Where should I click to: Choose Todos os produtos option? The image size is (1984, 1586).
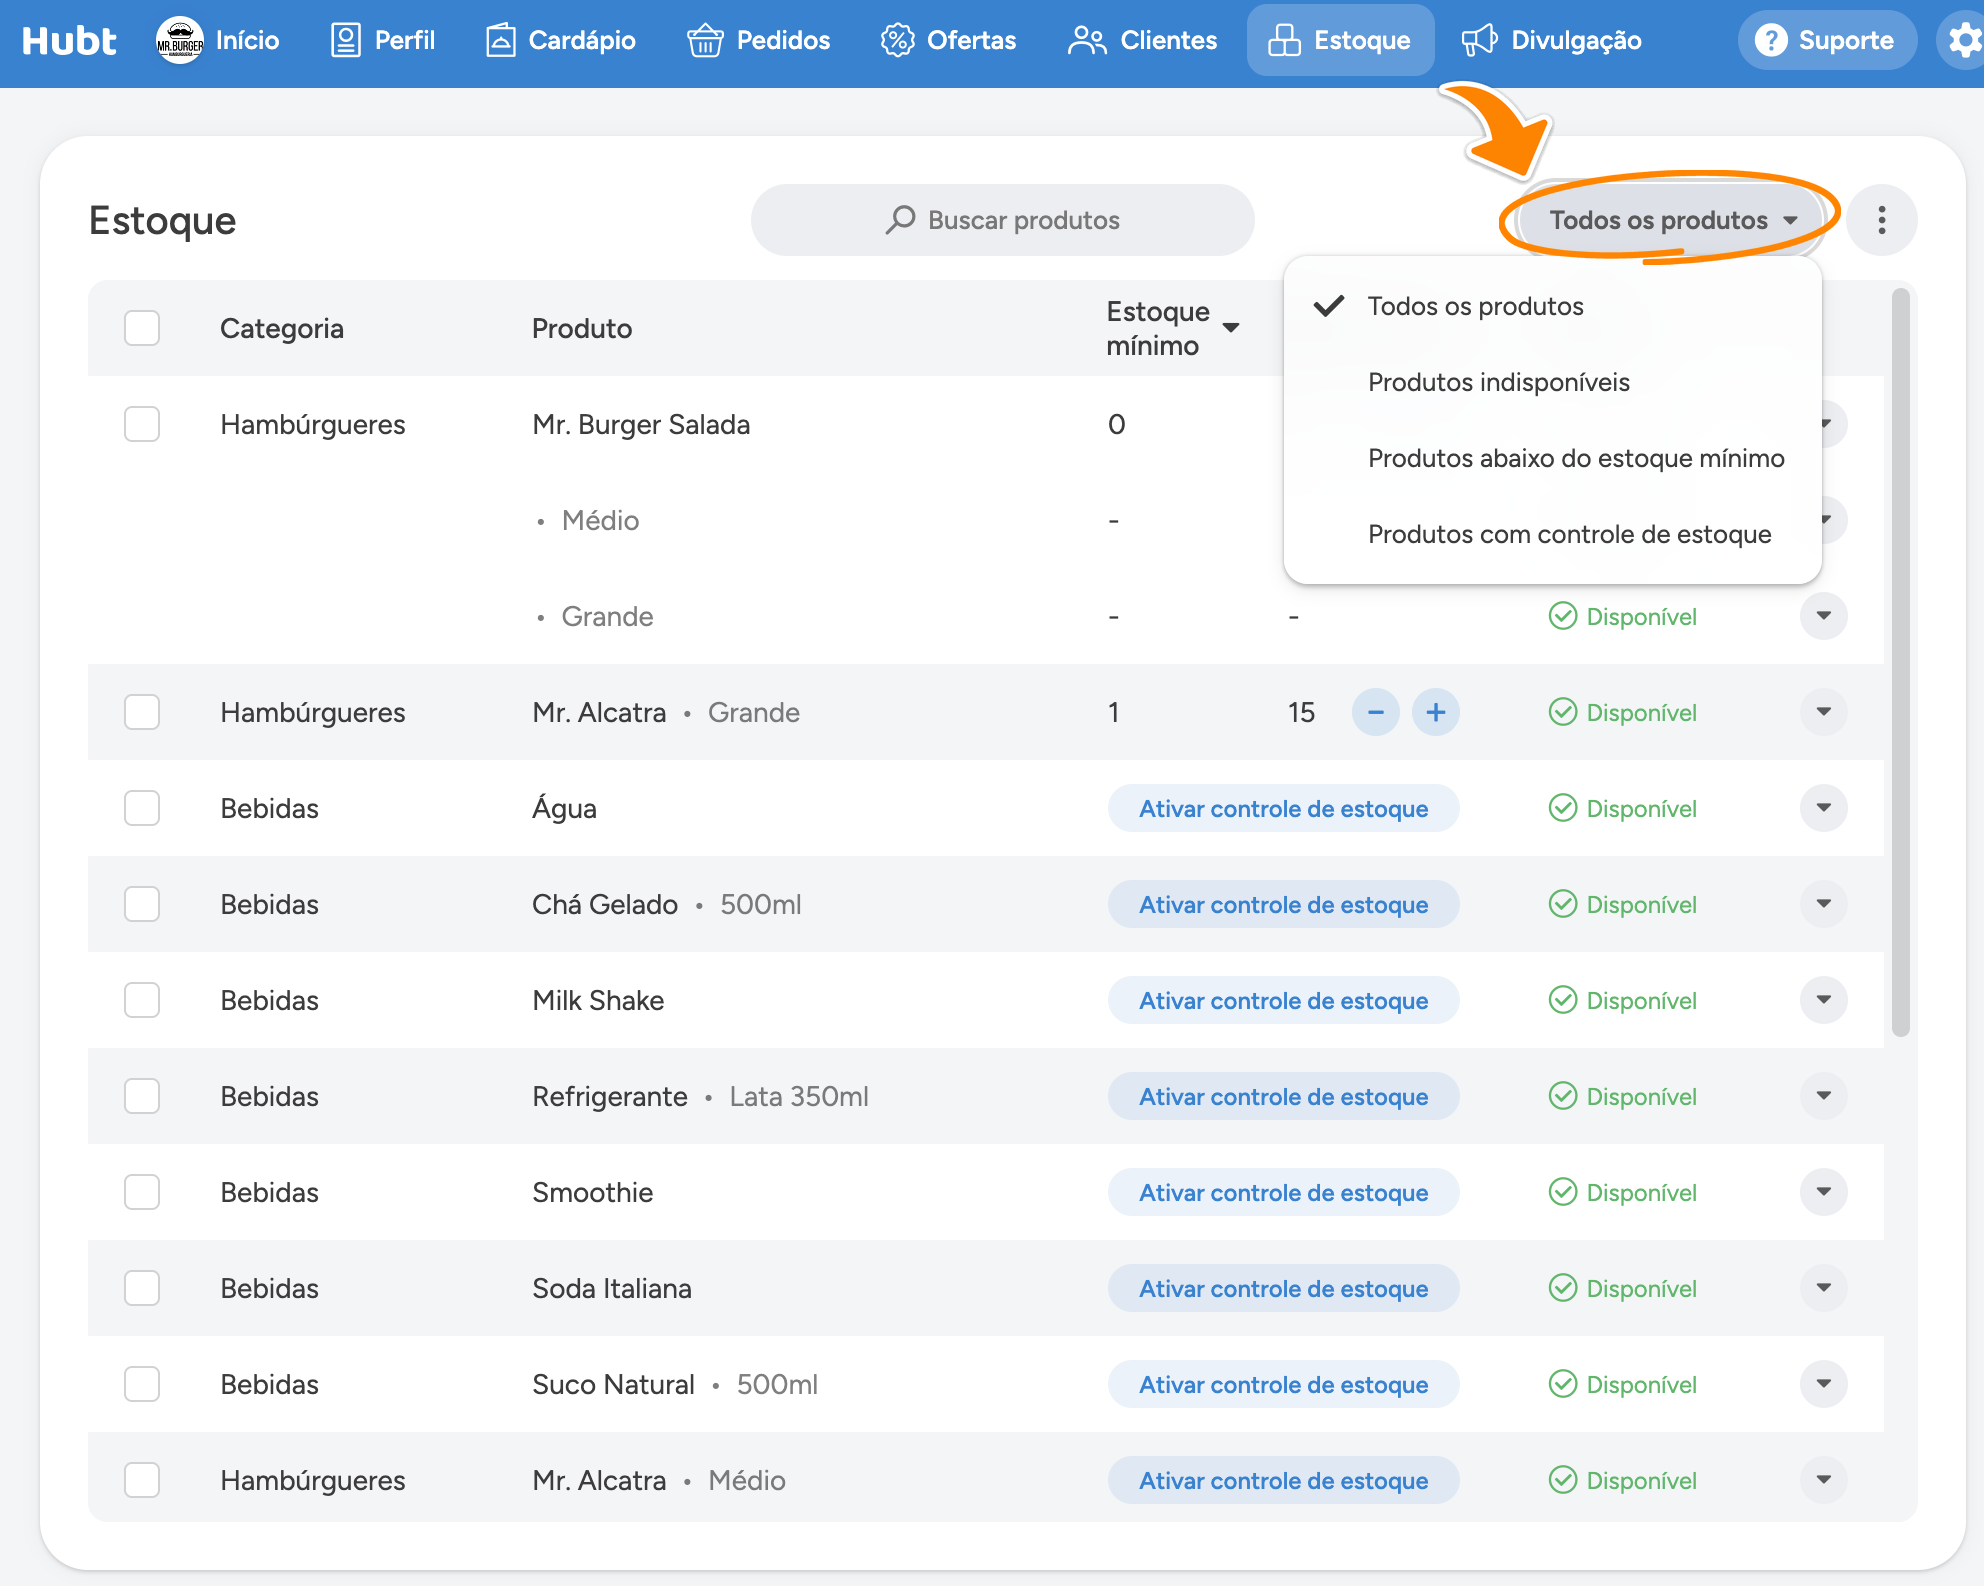tap(1552, 306)
